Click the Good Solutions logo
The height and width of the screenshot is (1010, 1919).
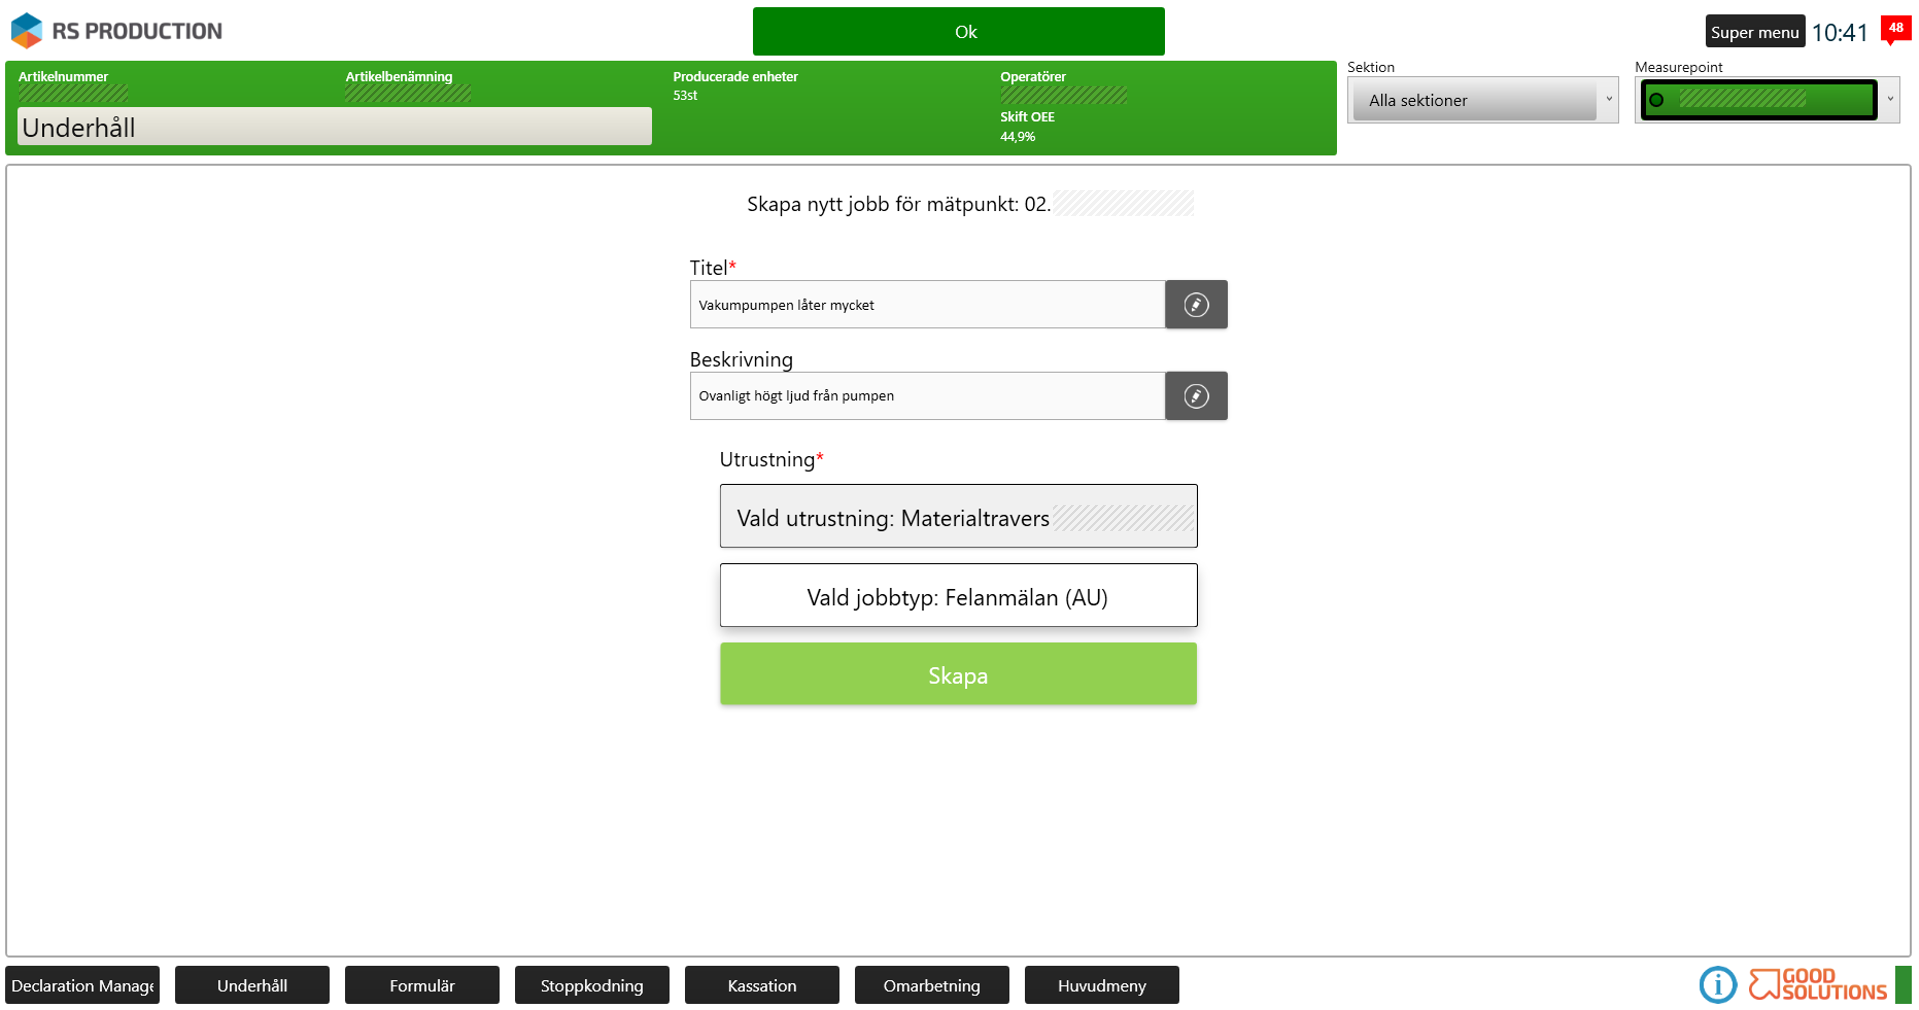(1817, 985)
